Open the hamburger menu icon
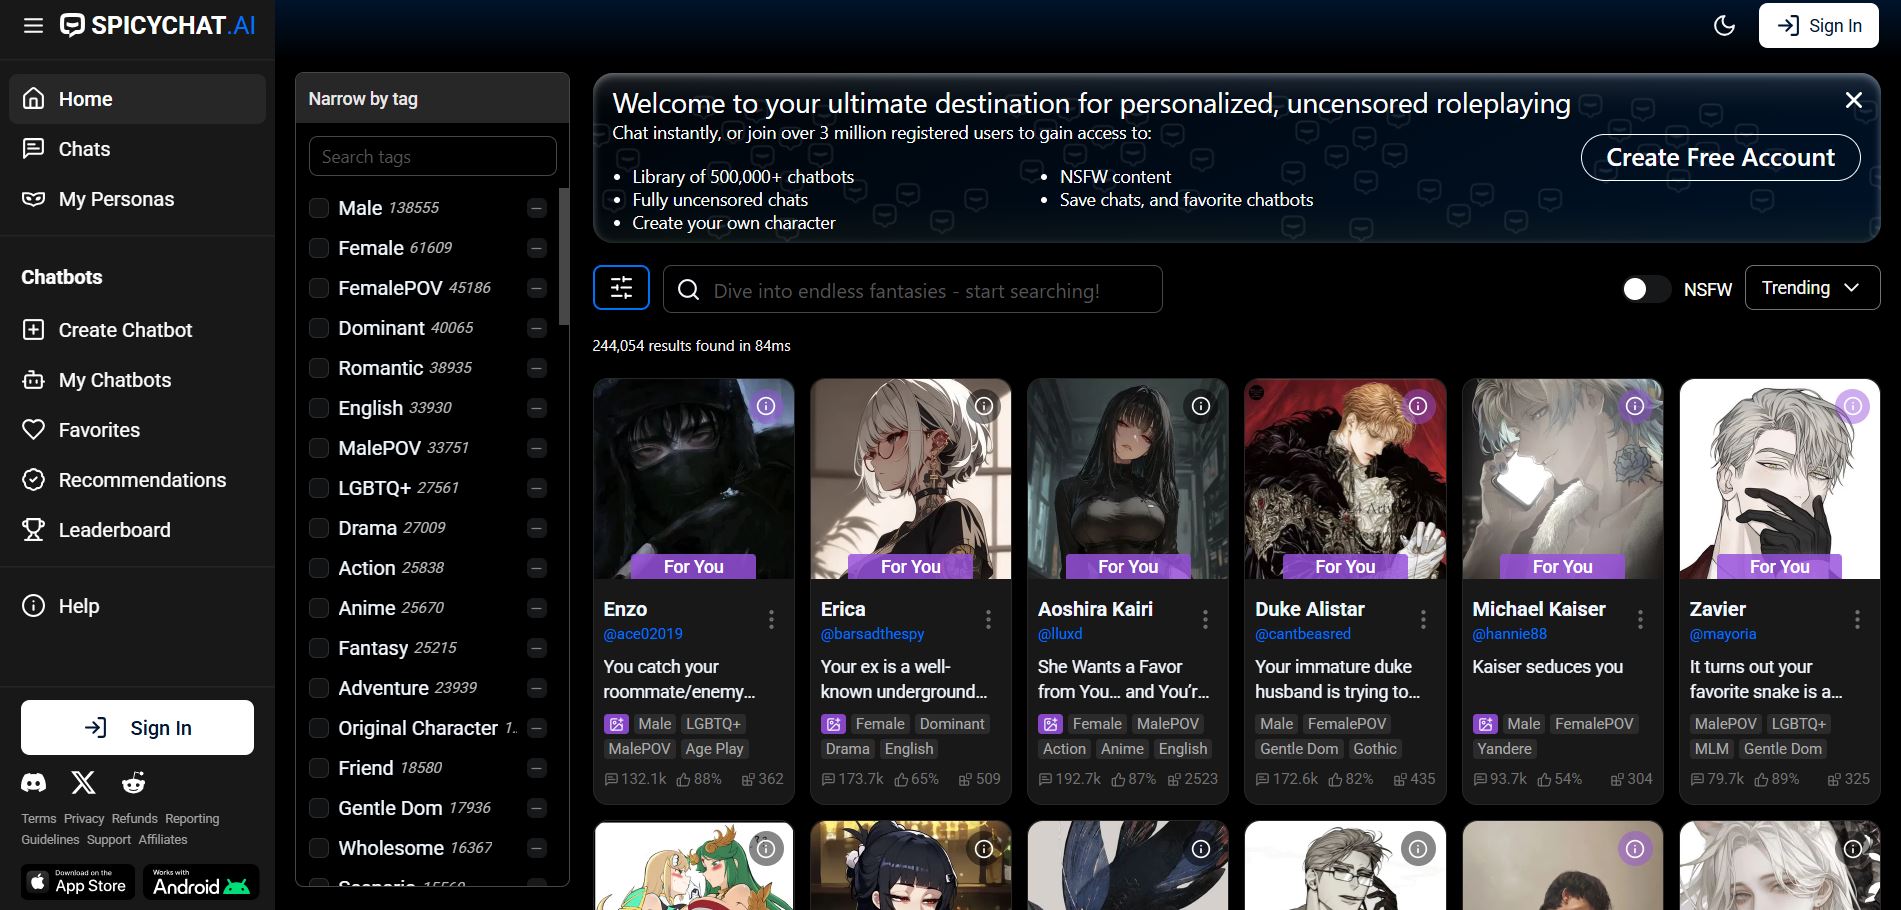 [x=33, y=25]
